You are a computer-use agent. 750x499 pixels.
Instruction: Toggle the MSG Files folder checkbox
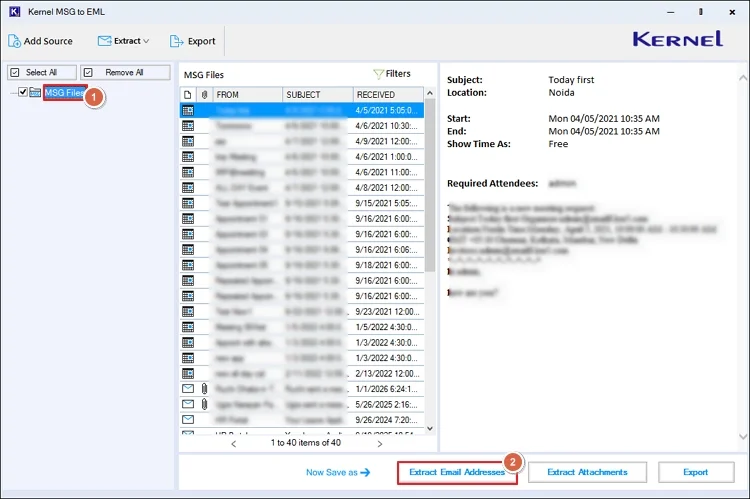[x=22, y=92]
